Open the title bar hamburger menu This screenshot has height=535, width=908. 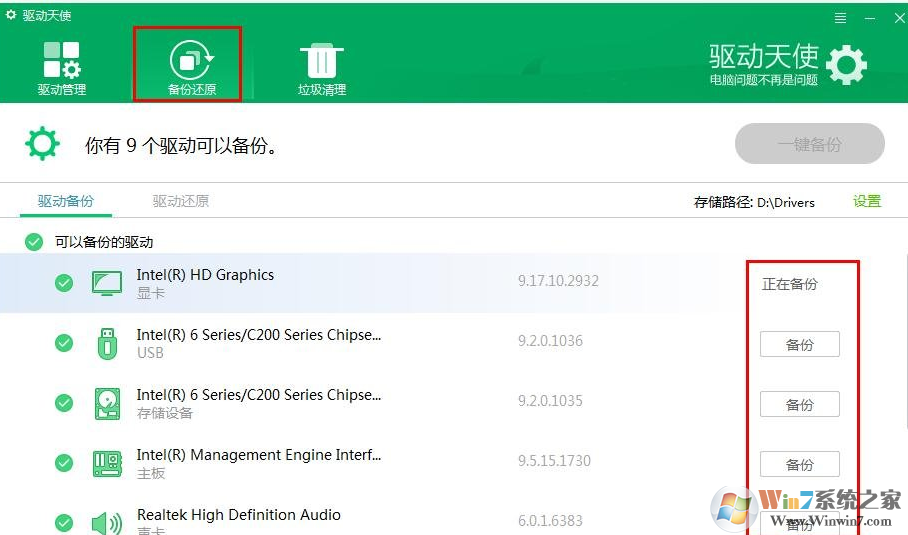pyautogui.click(x=840, y=18)
